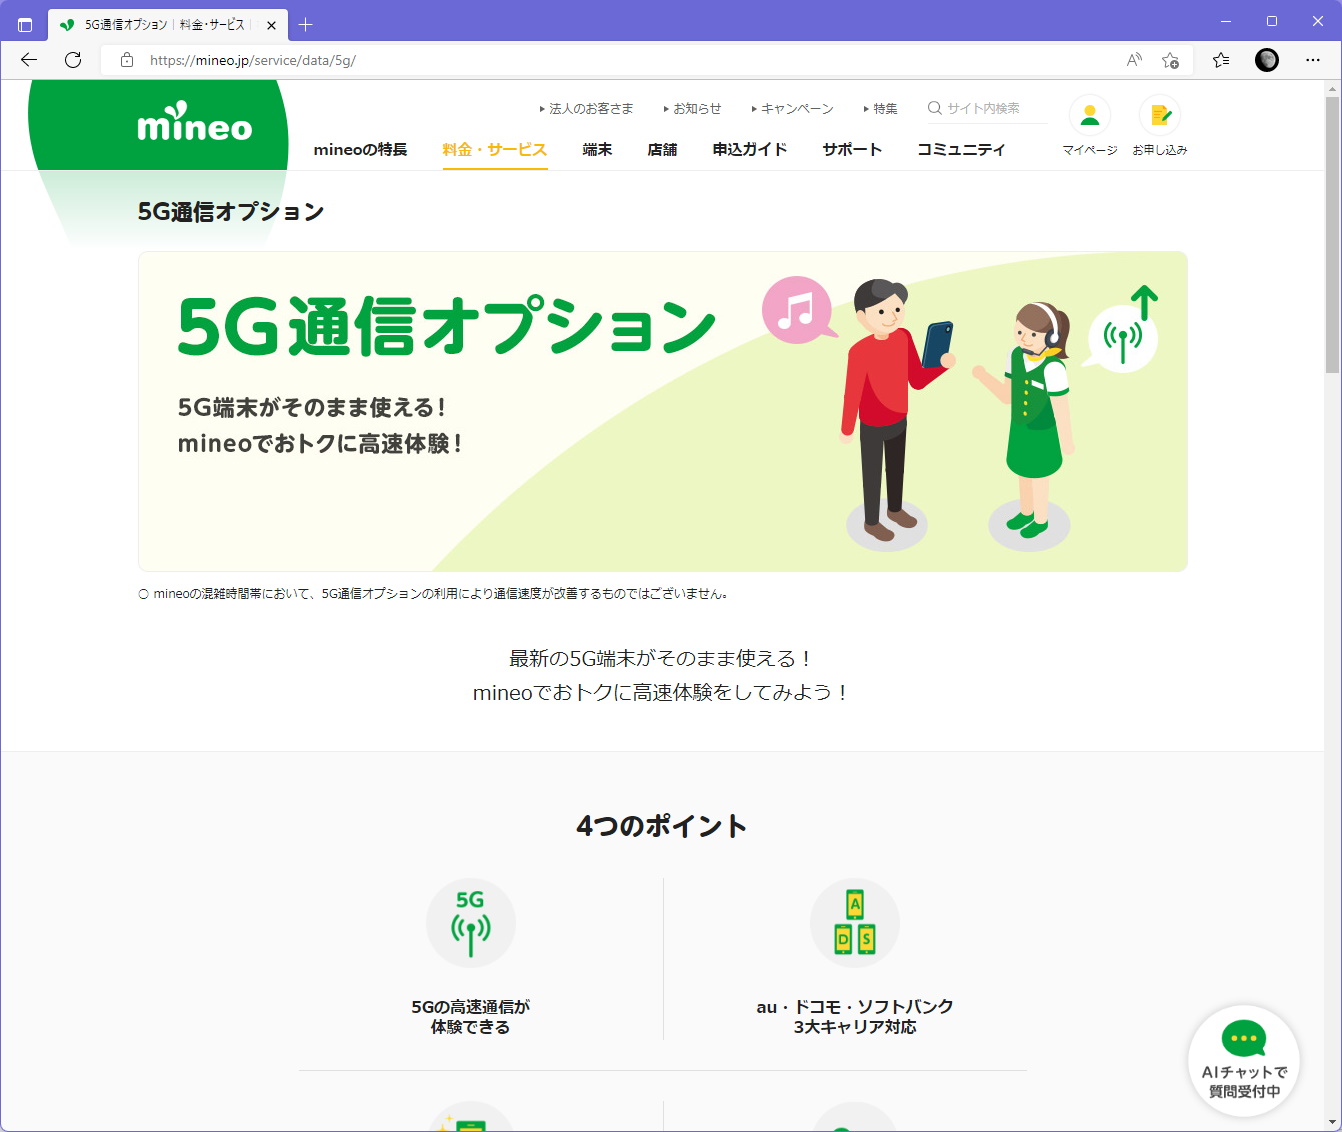Screen dimensions: 1342x1132
Task: Expand the 法人のお客さま arrow link
Action: coord(589,108)
